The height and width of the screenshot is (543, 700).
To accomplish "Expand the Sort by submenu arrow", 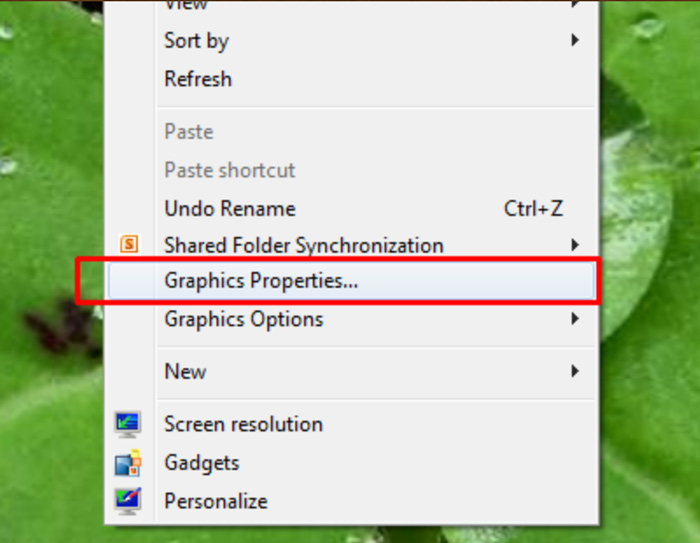I will coord(575,41).
